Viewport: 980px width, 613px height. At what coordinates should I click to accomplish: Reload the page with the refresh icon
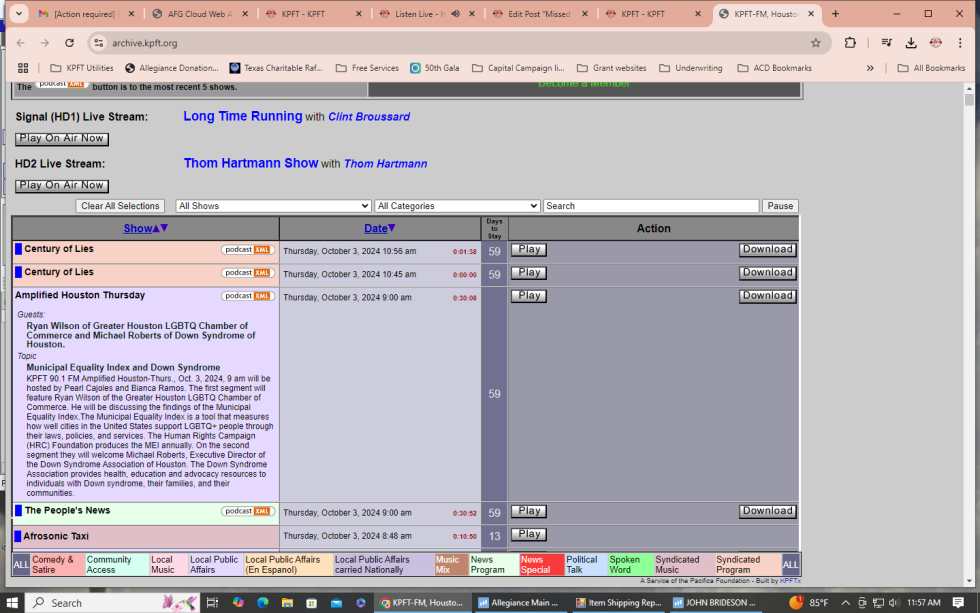[69, 43]
